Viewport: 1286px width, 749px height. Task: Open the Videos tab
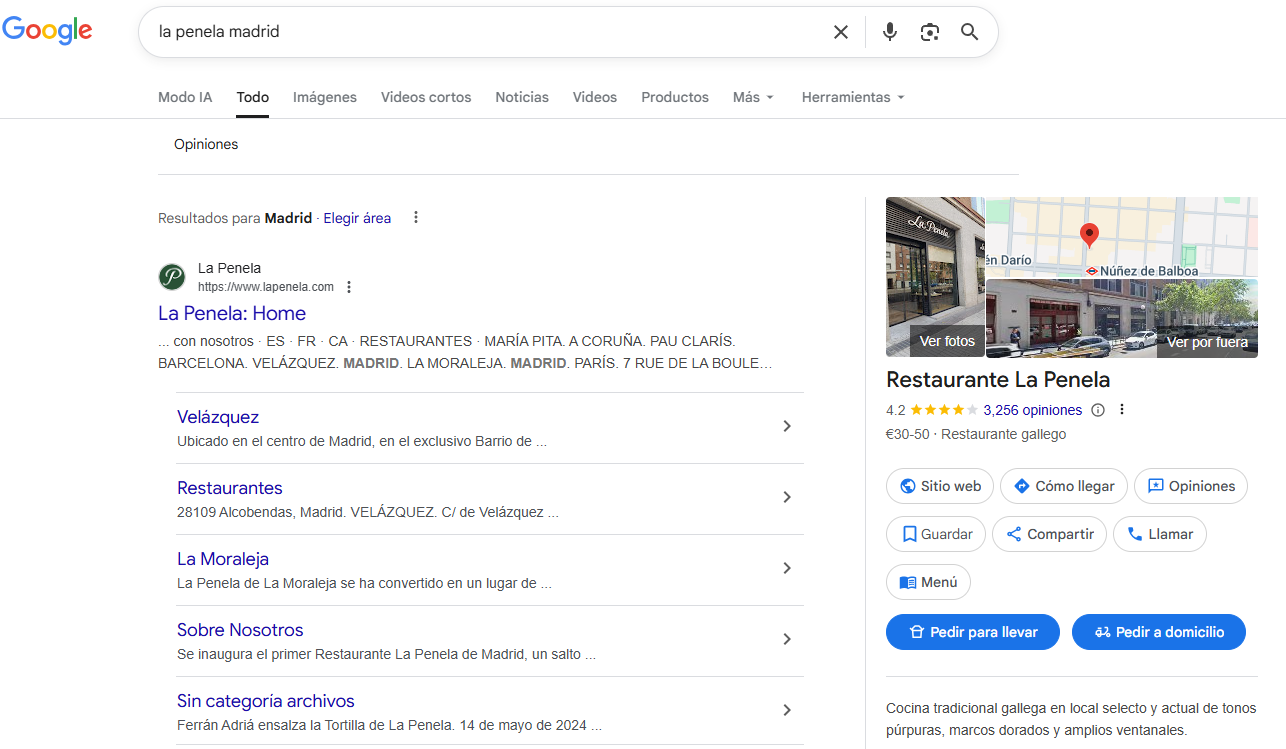click(595, 97)
